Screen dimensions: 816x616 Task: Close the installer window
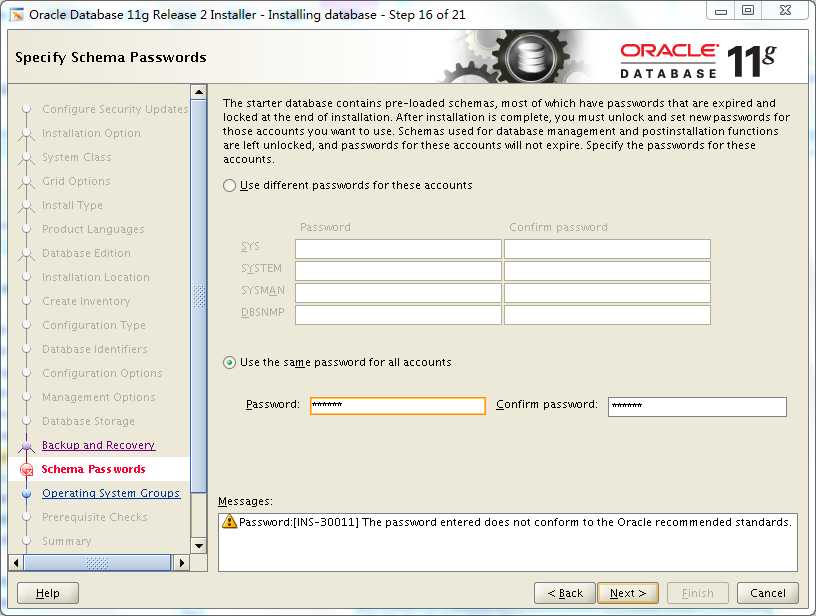[785, 11]
